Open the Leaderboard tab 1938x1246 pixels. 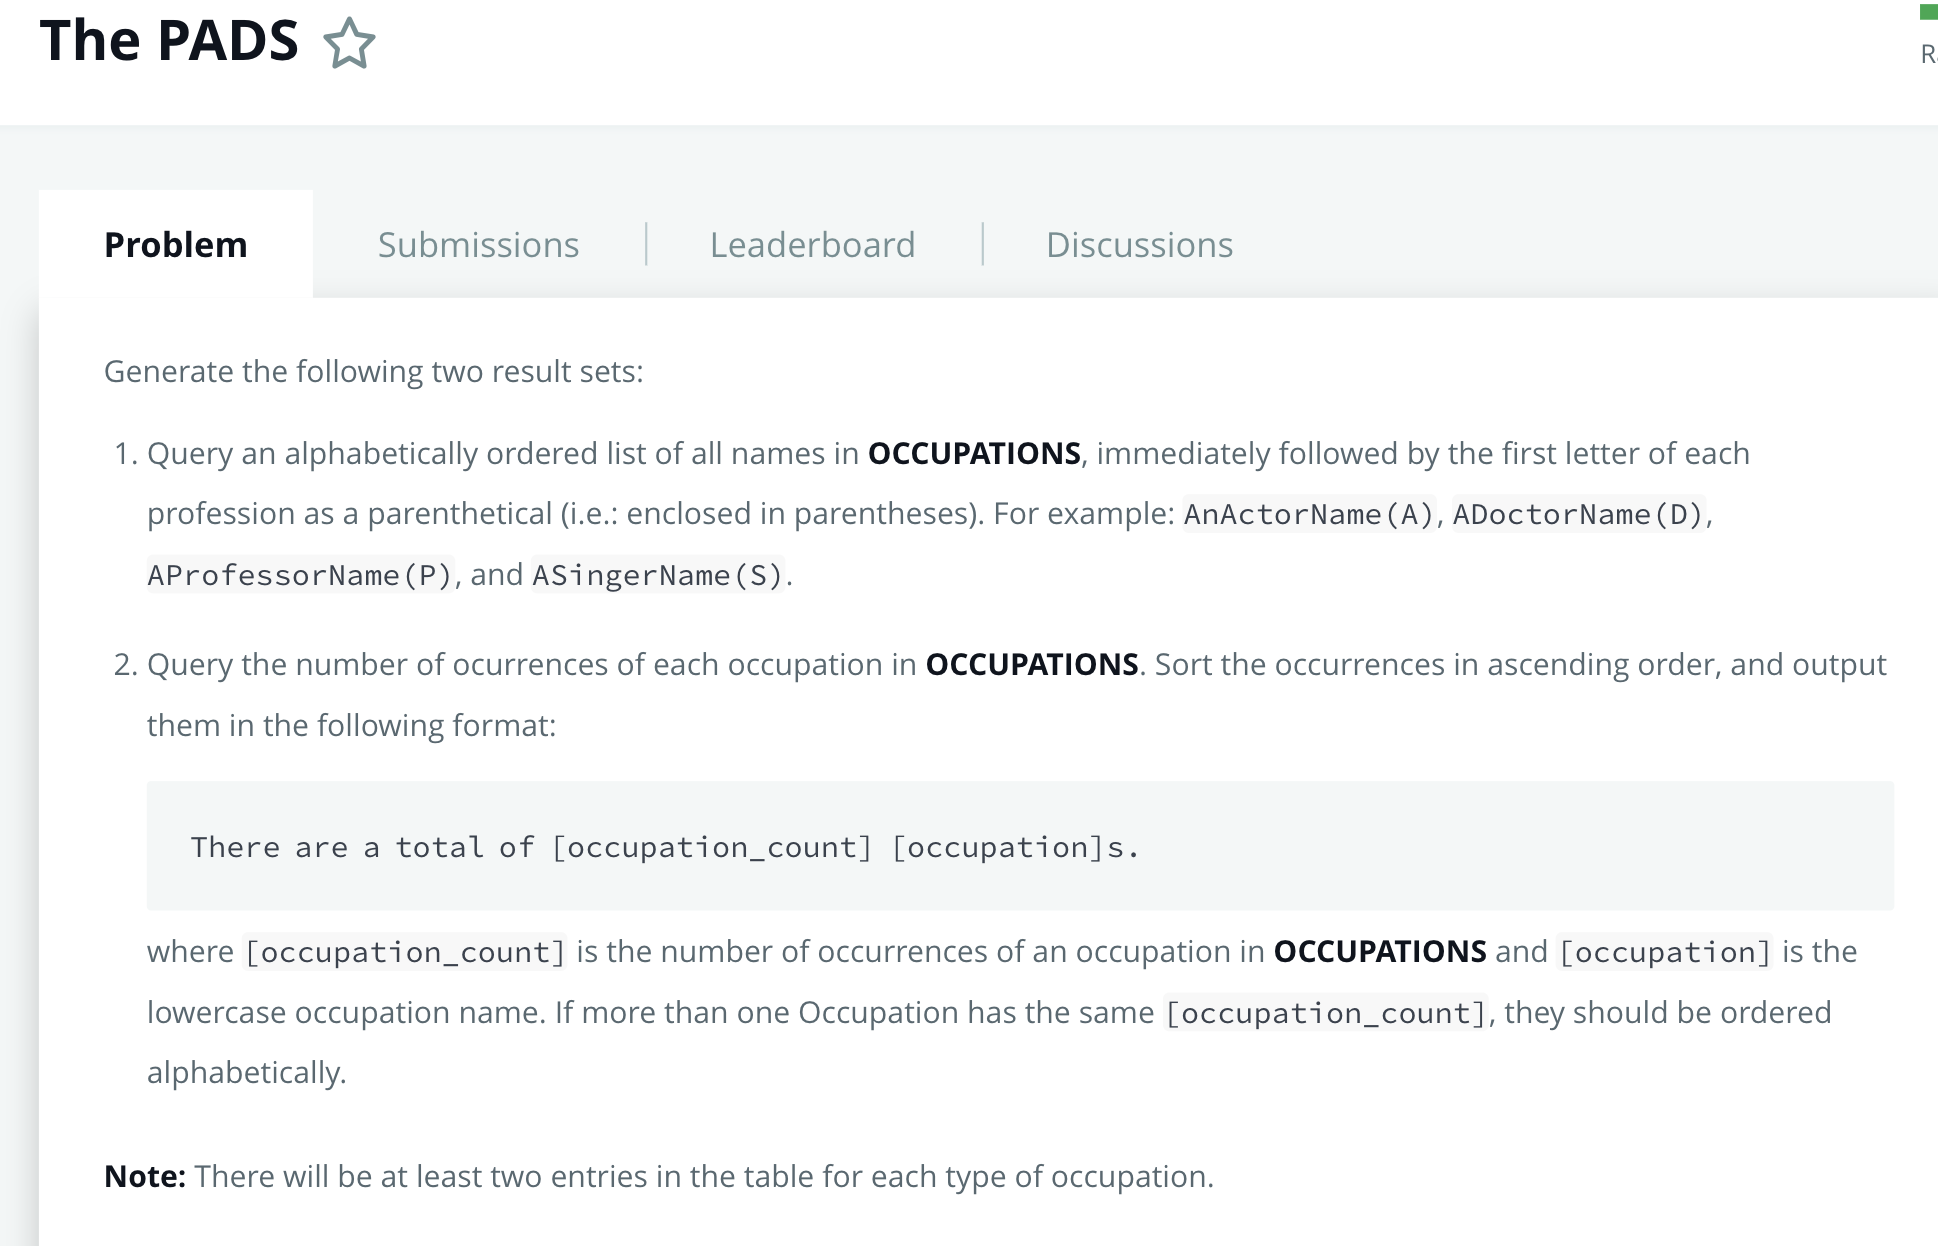[x=812, y=245]
